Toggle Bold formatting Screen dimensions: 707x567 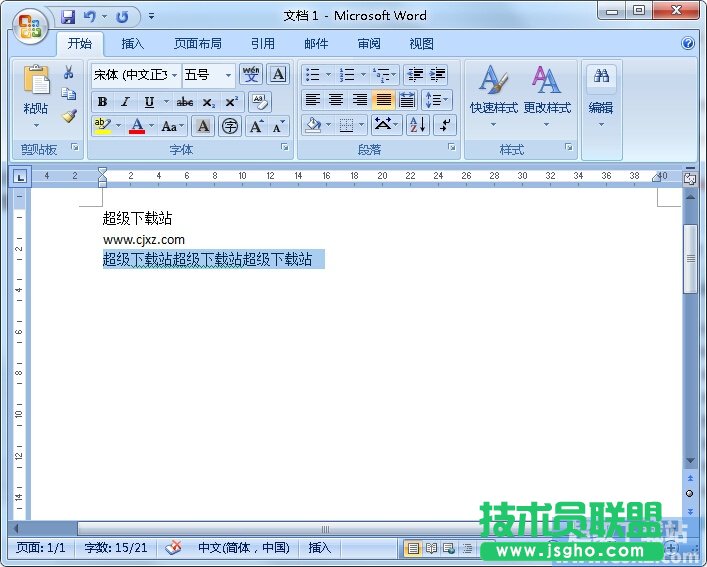102,101
